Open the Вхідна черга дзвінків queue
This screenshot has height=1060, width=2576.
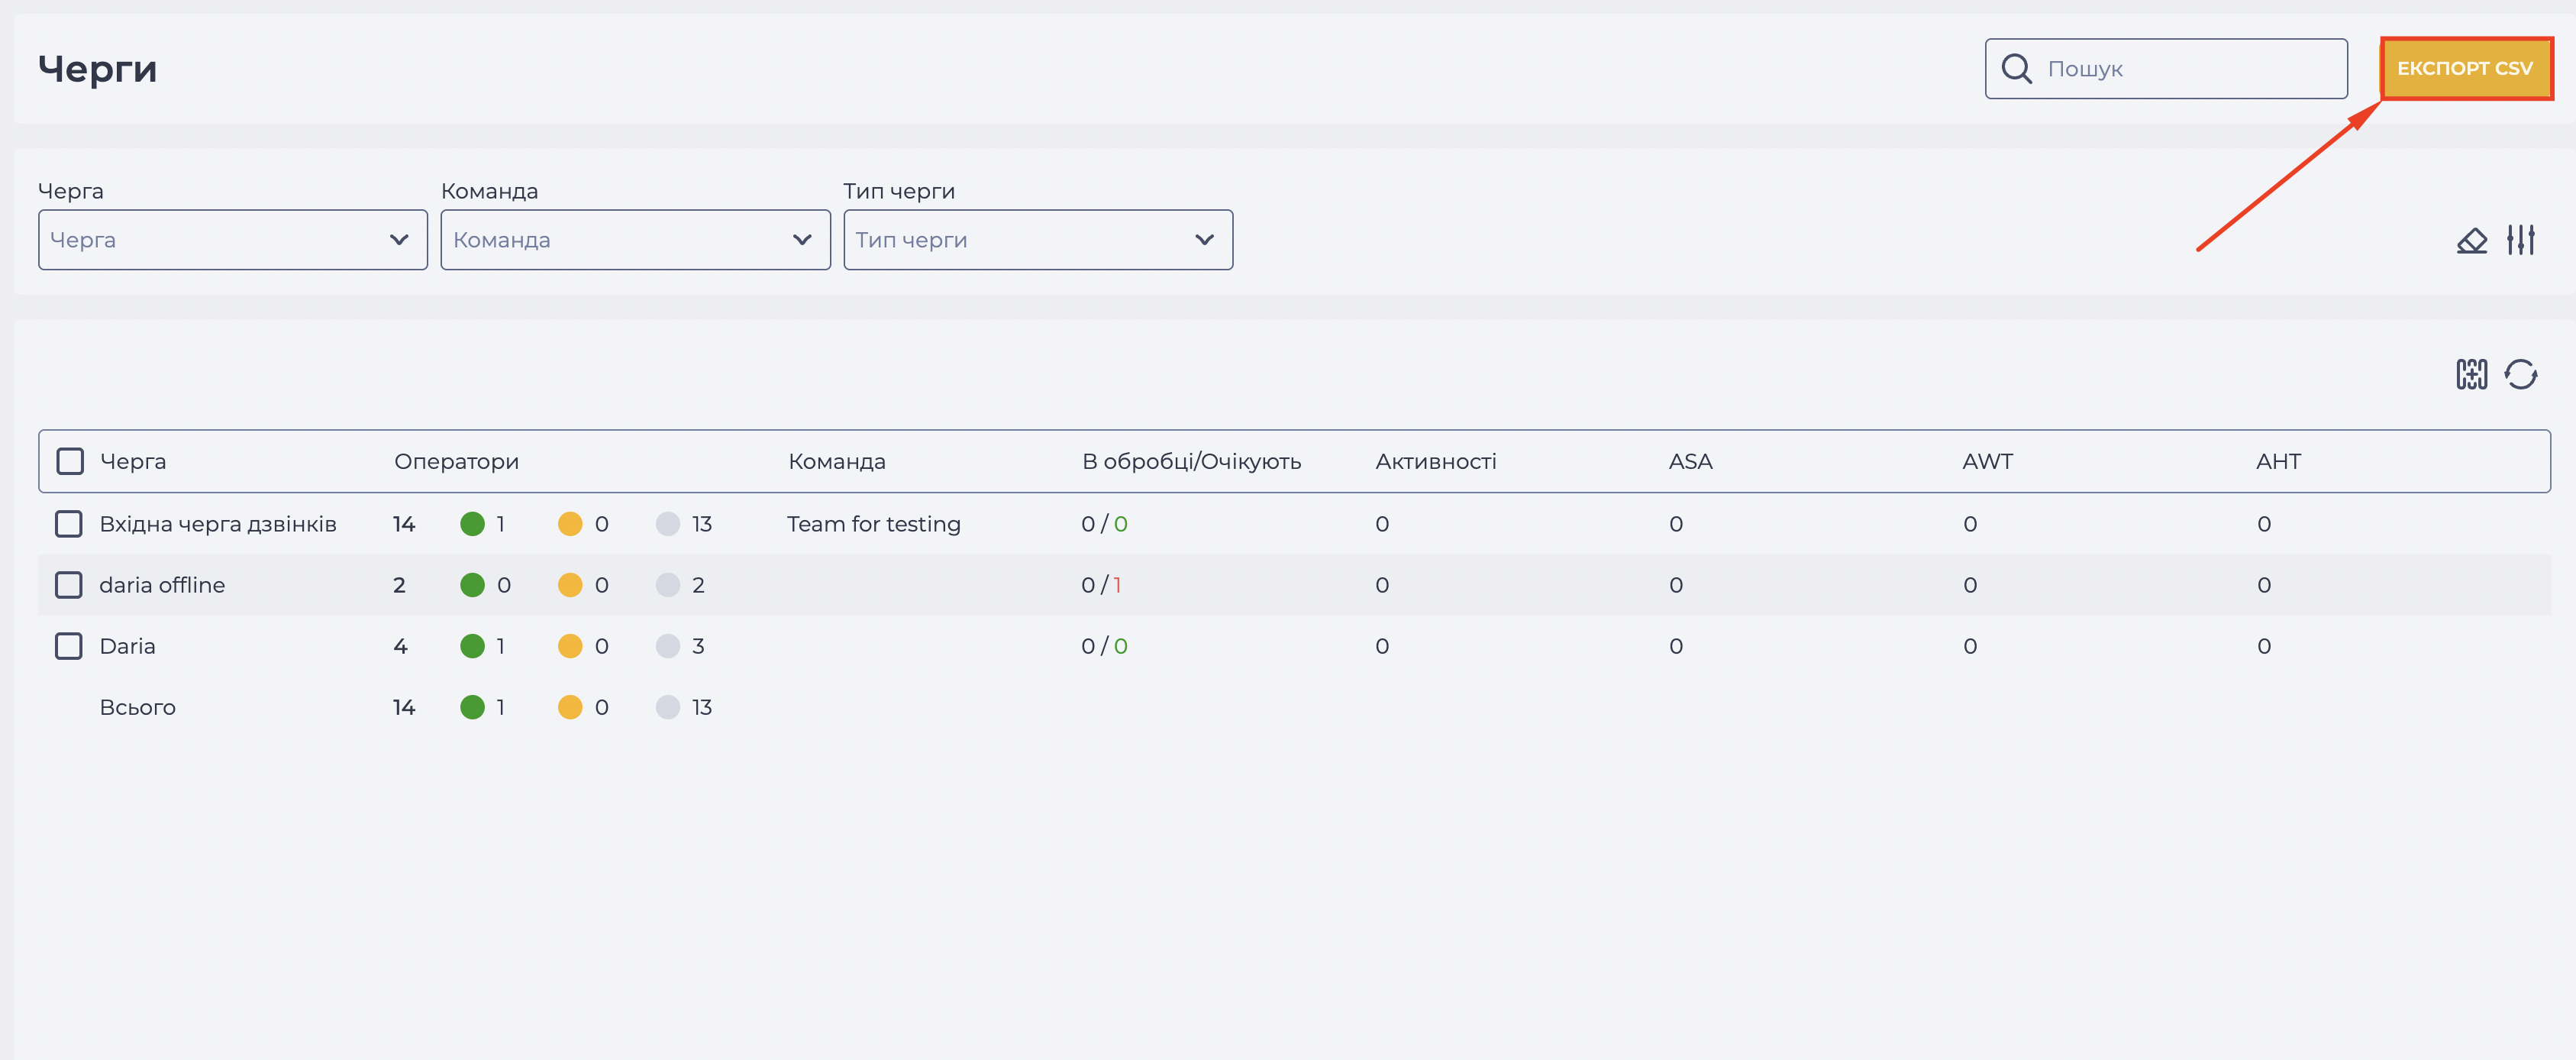(x=218, y=524)
